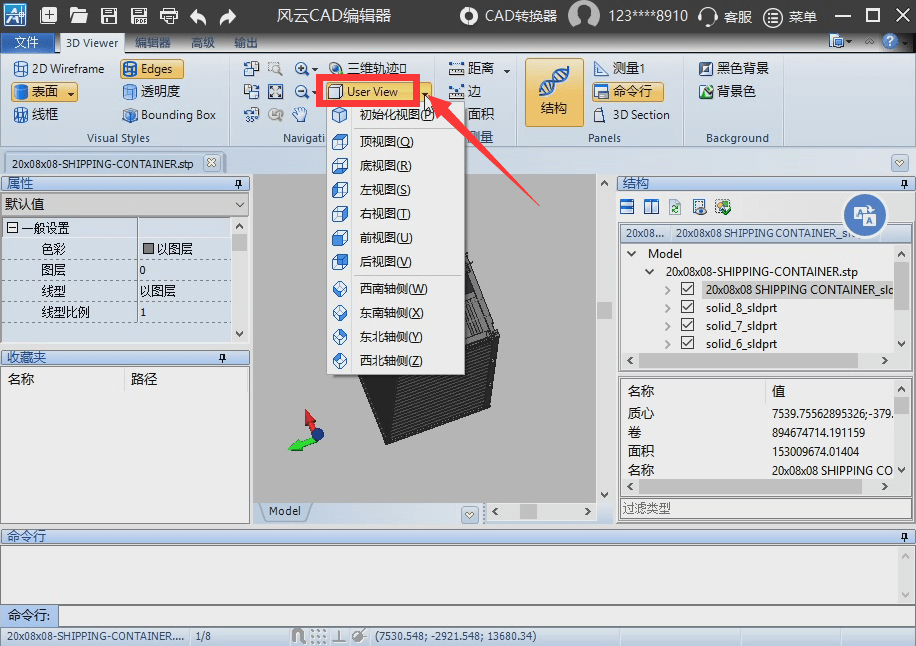Choose 前视图(U) front view
Screen dimensions: 916x646
(396, 238)
